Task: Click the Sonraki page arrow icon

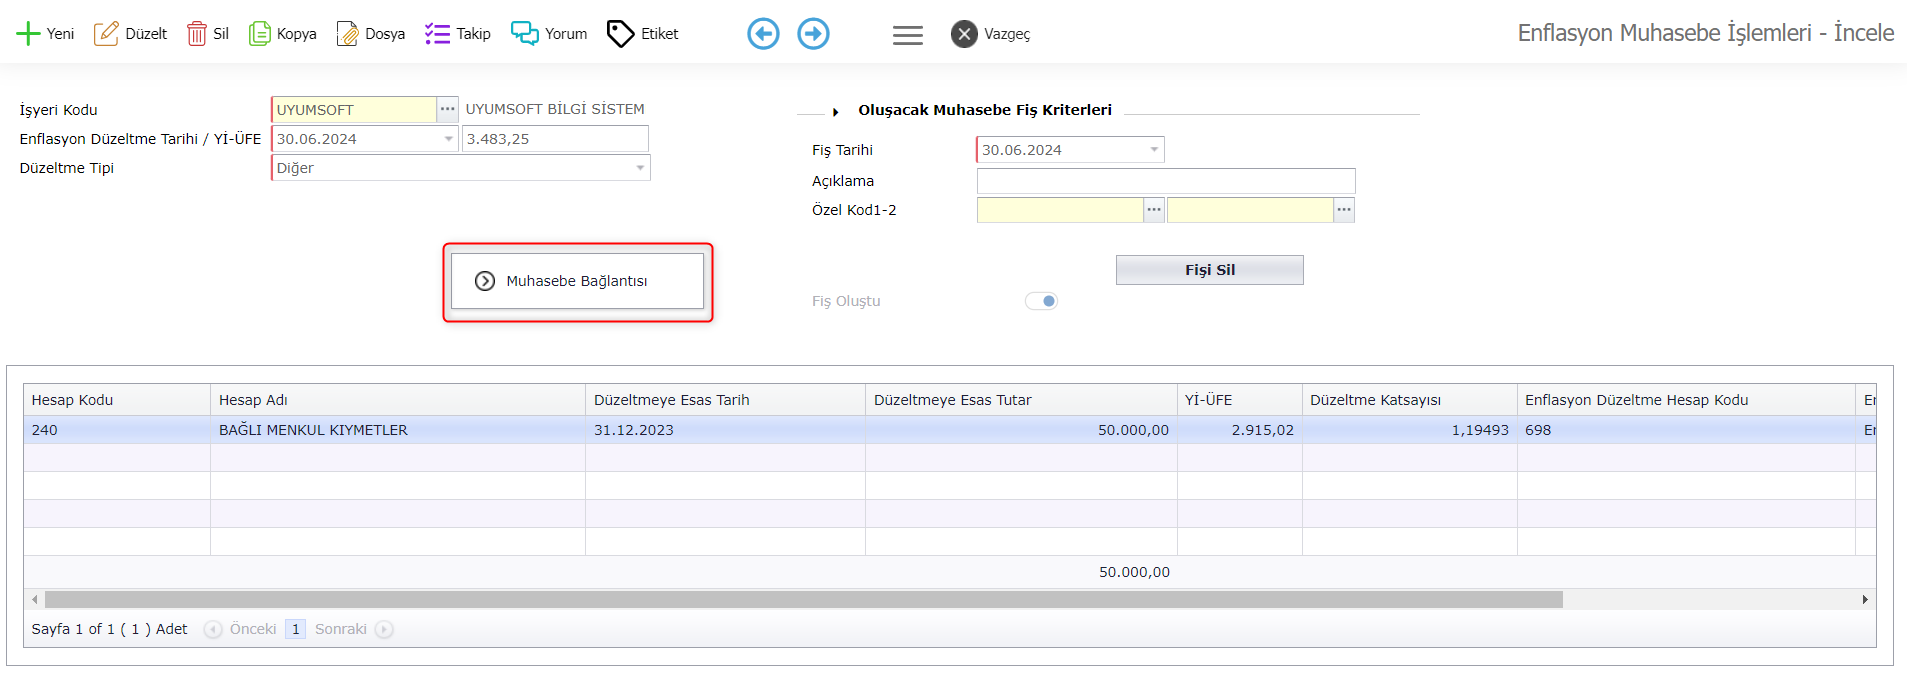Action: pos(384,629)
